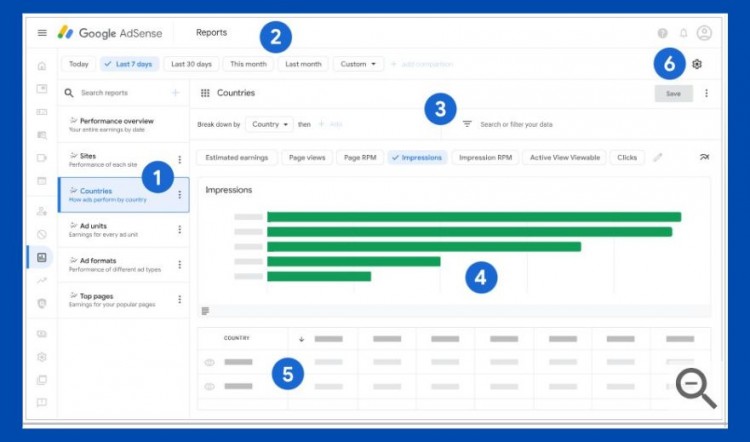Open the Ads icon below Home in sidebar
750x442 pixels.
[42, 89]
